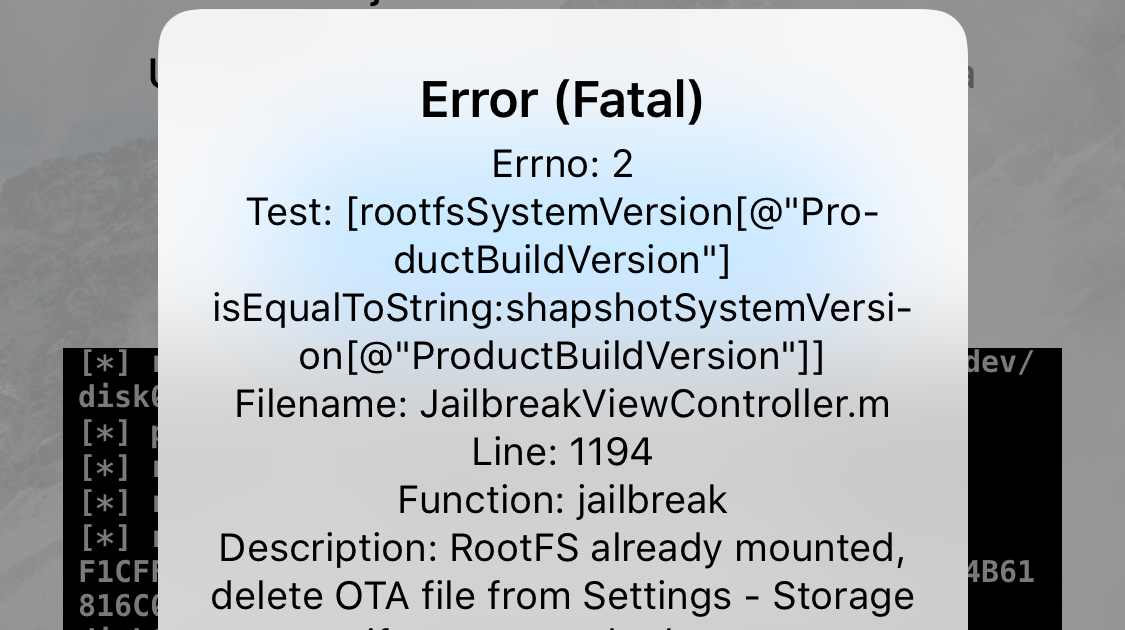
Task: Click the first ductBuildVersion"] text line
Action: coord(562,260)
